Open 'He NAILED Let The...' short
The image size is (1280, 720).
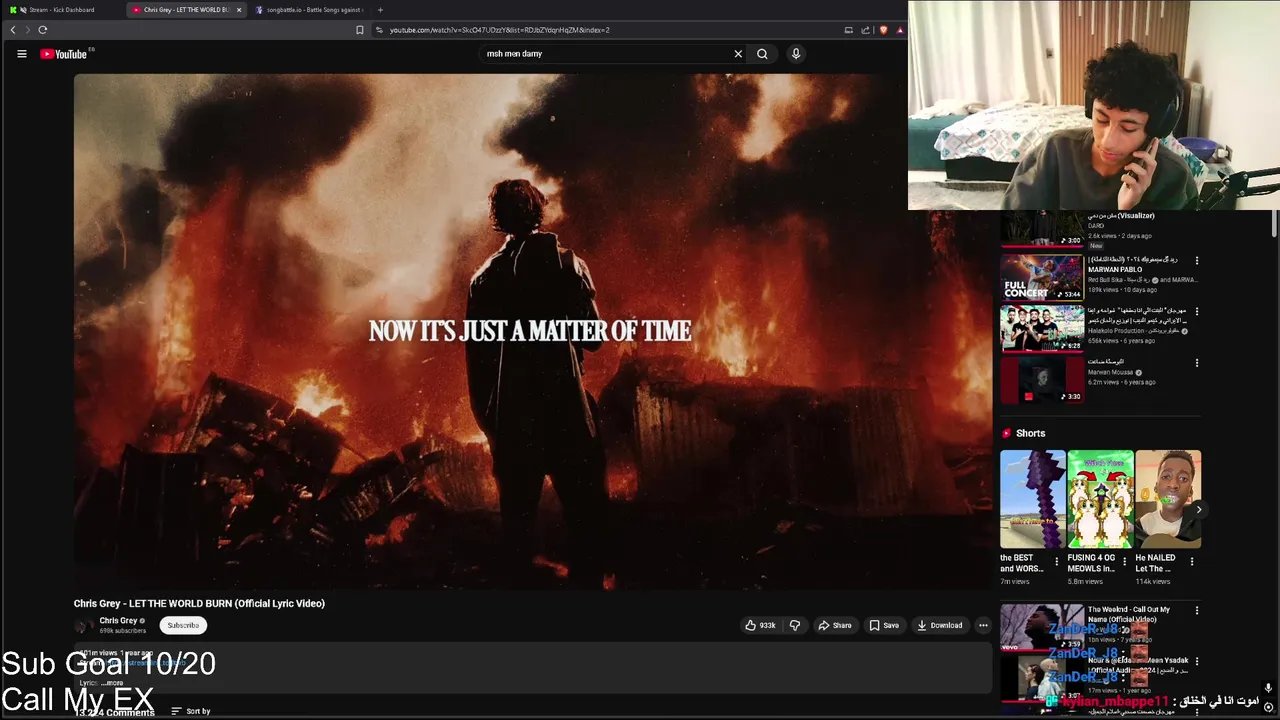click(x=1168, y=499)
